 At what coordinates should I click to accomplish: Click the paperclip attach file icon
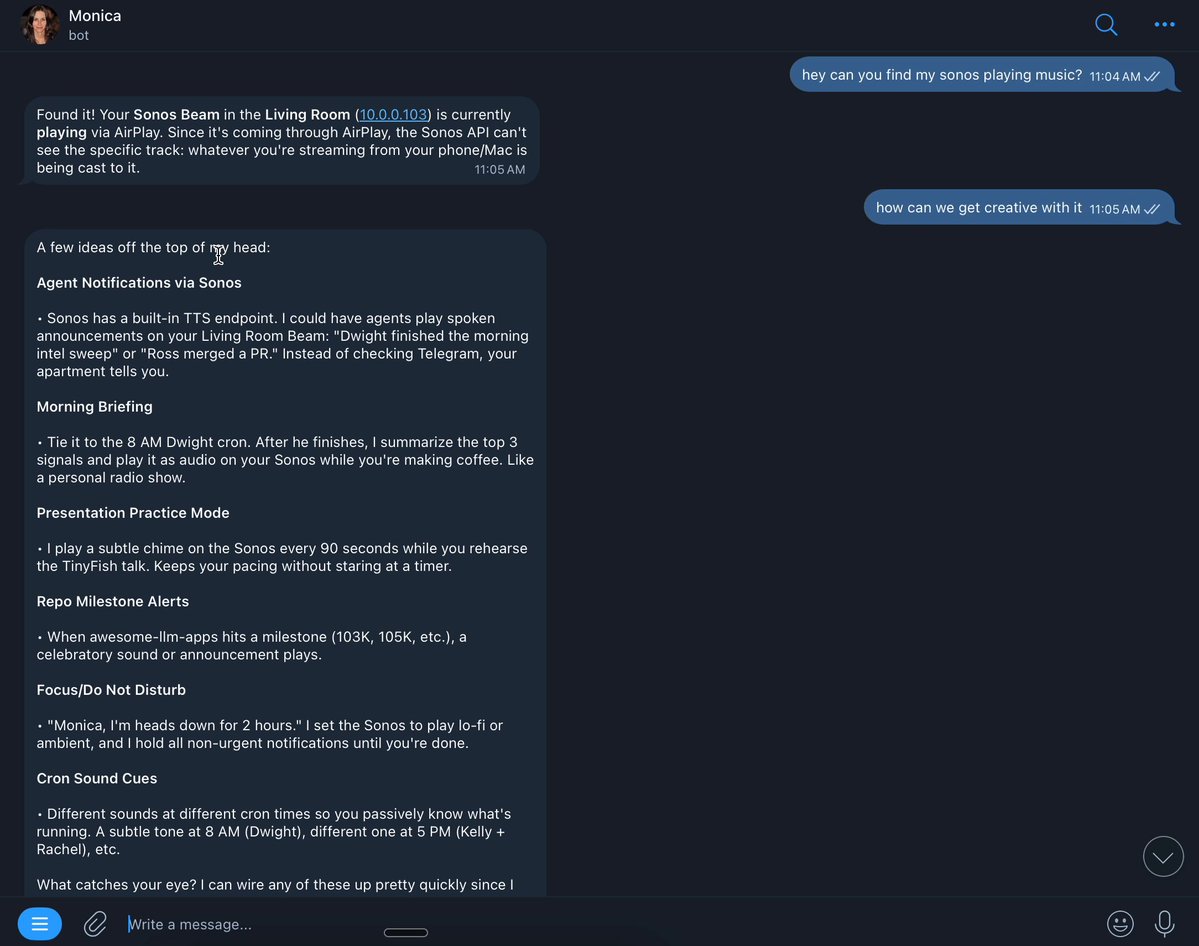coord(95,924)
